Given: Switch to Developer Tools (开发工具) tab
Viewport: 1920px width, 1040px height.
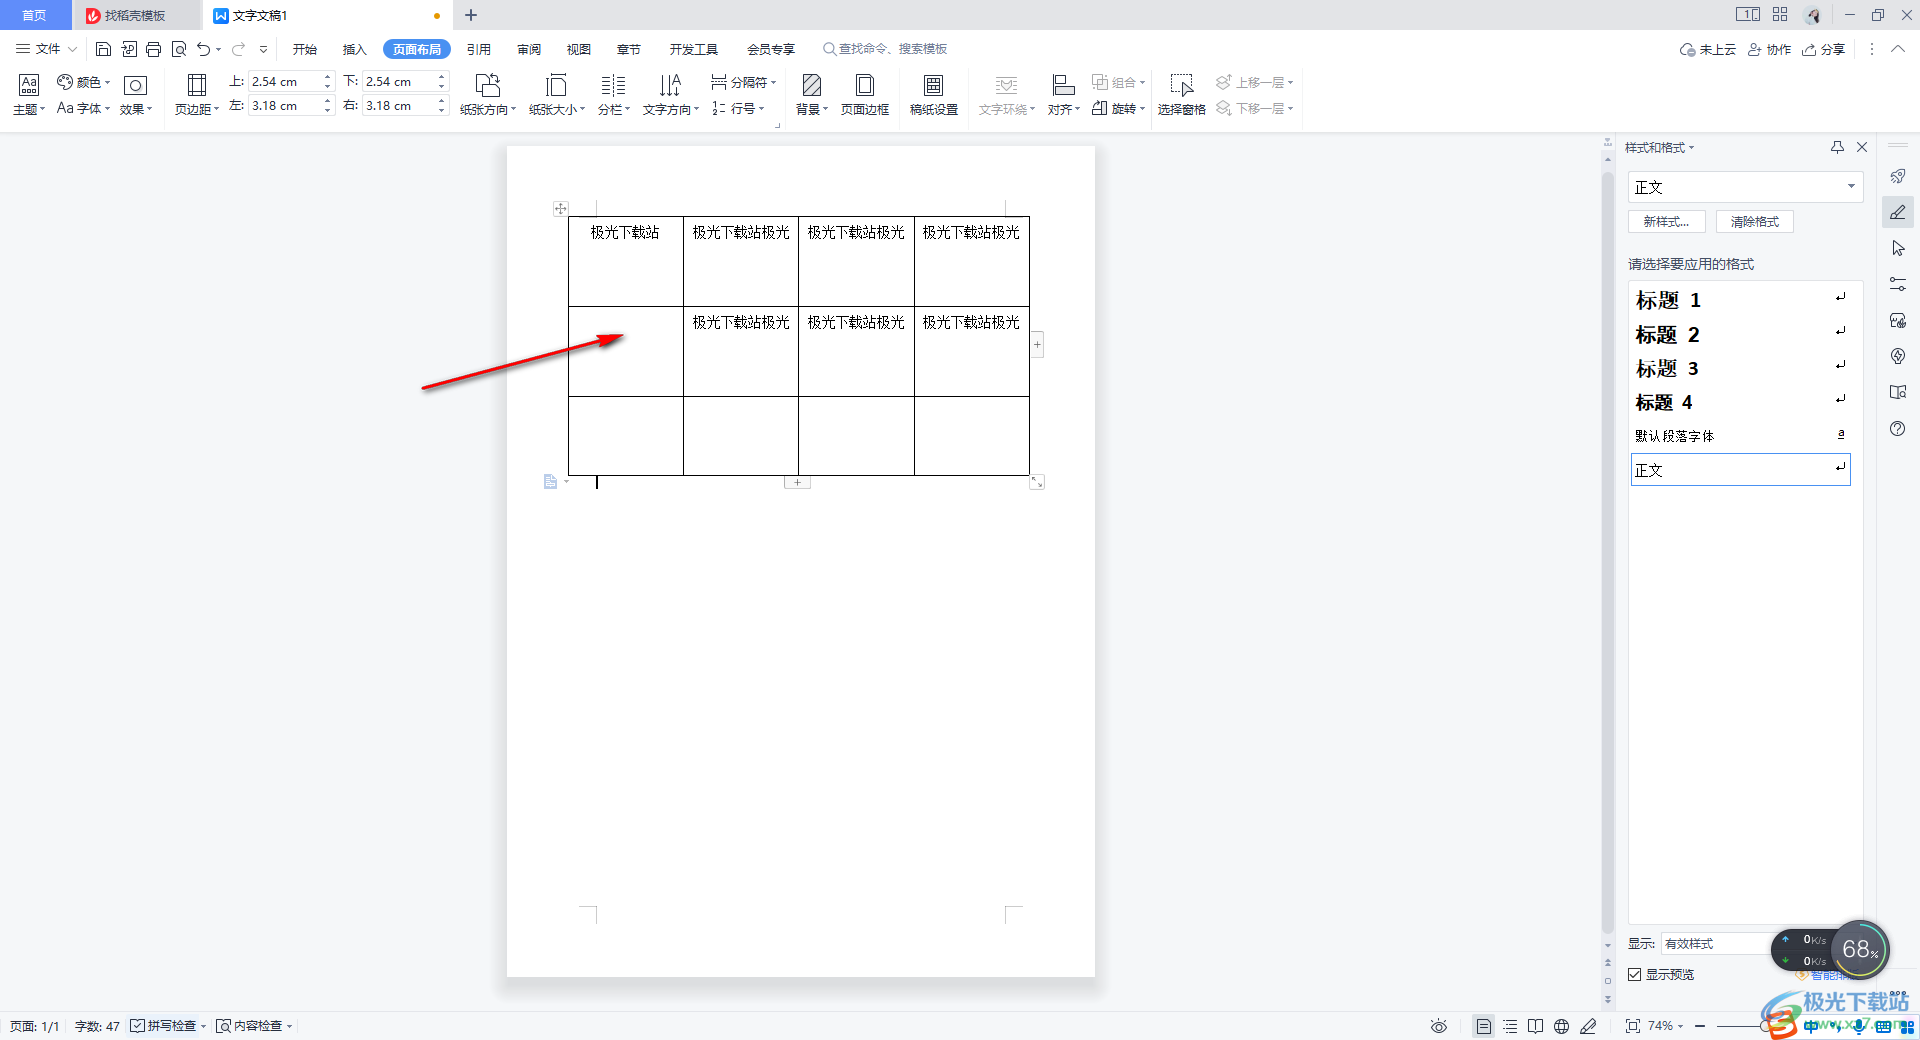Looking at the screenshot, I should tap(694, 49).
